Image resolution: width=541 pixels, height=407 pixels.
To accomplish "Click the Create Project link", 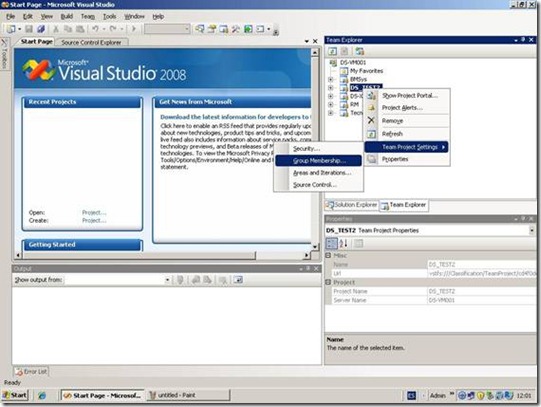I will coord(94,220).
